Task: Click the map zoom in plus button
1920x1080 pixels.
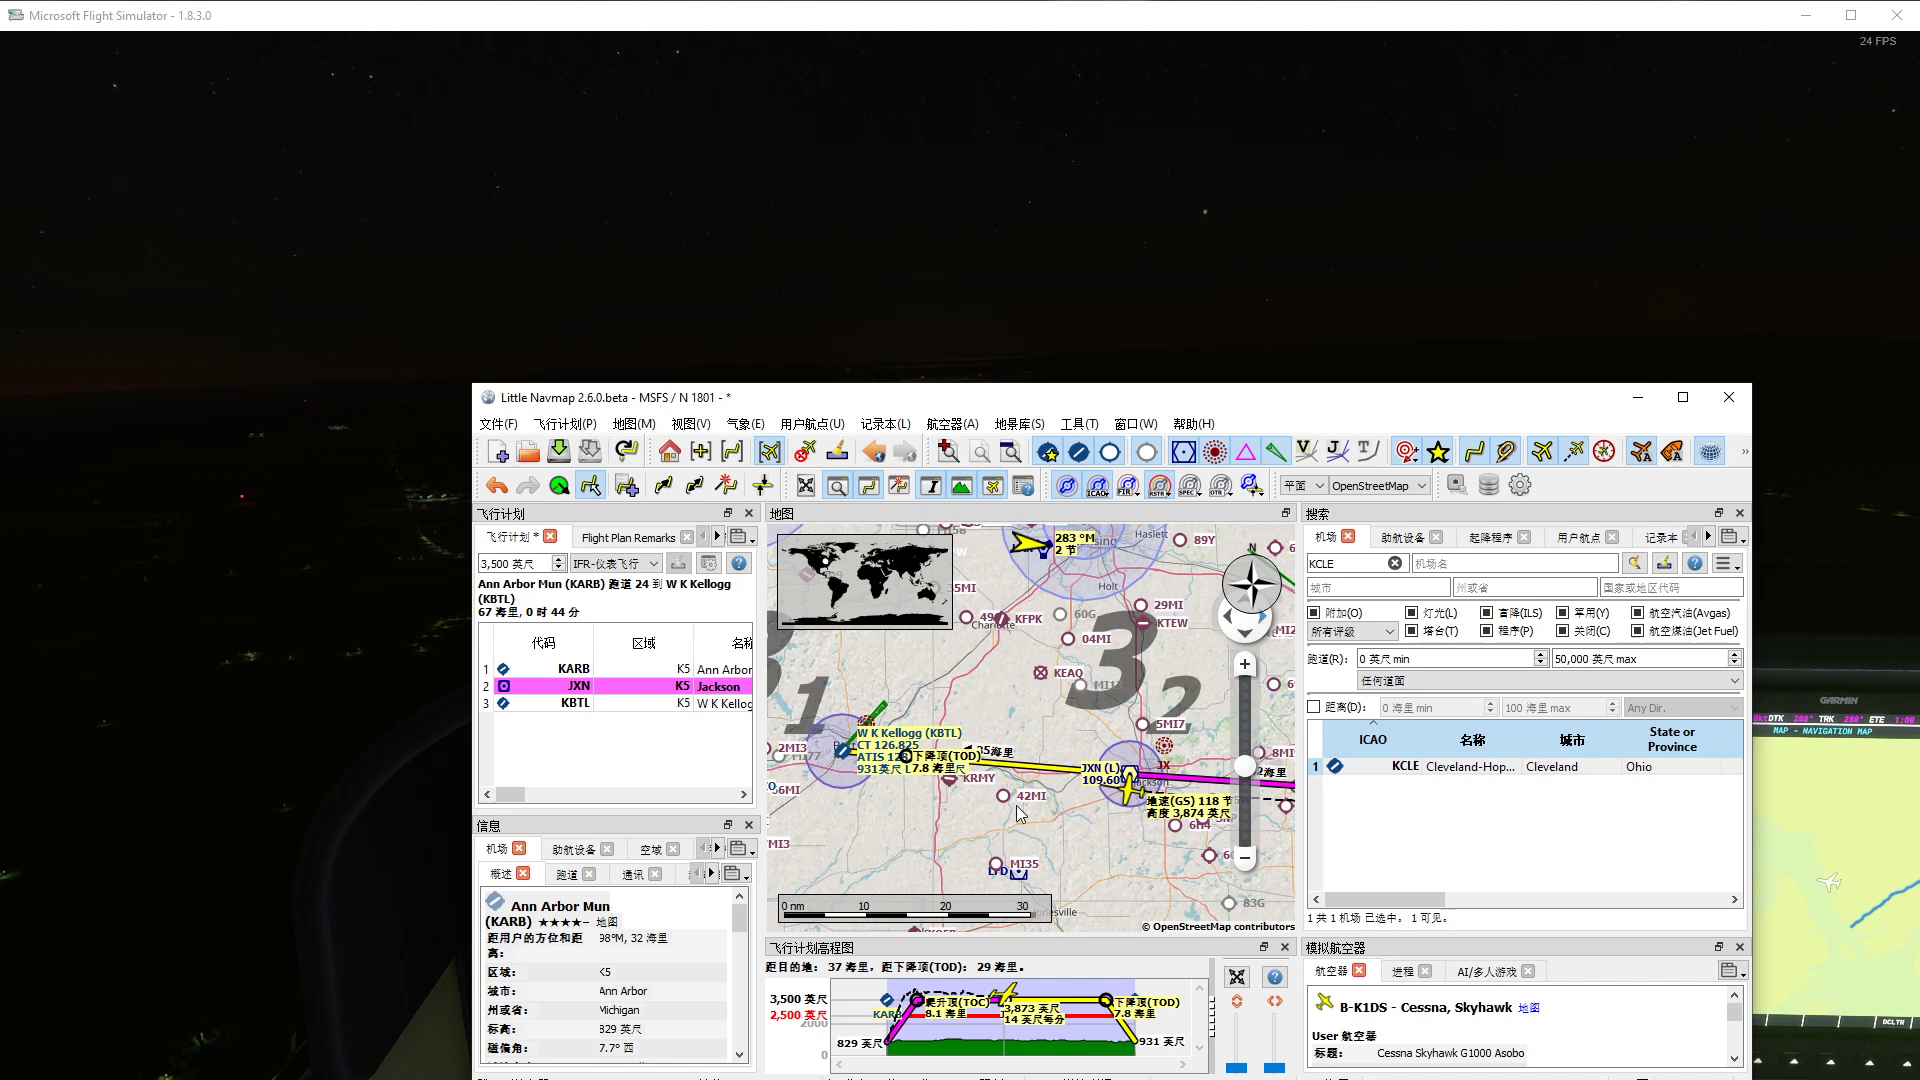Action: pos(1244,665)
